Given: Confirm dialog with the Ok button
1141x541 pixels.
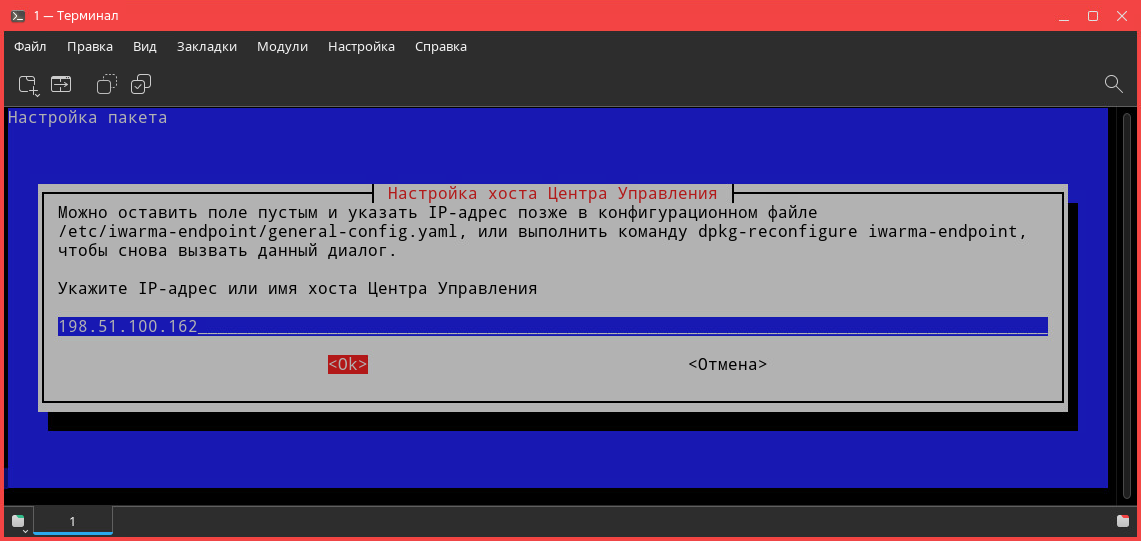Looking at the screenshot, I should 348,365.
